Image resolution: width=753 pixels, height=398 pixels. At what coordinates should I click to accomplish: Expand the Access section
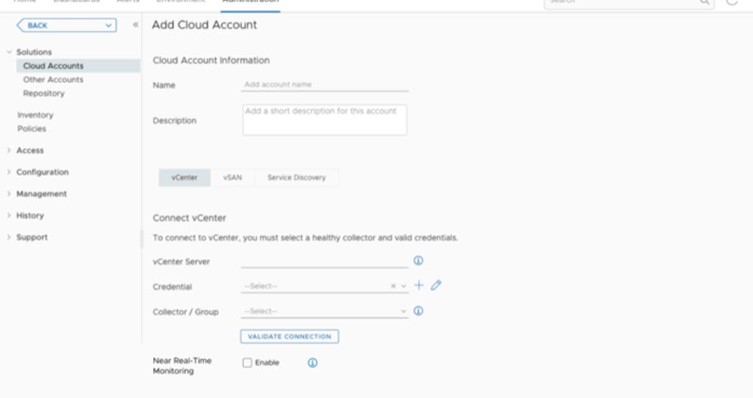pyautogui.click(x=9, y=150)
